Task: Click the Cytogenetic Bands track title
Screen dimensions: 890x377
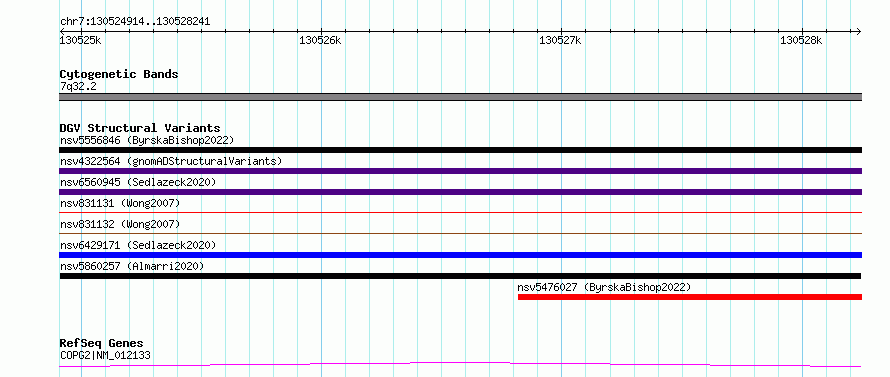Action: pos(119,74)
